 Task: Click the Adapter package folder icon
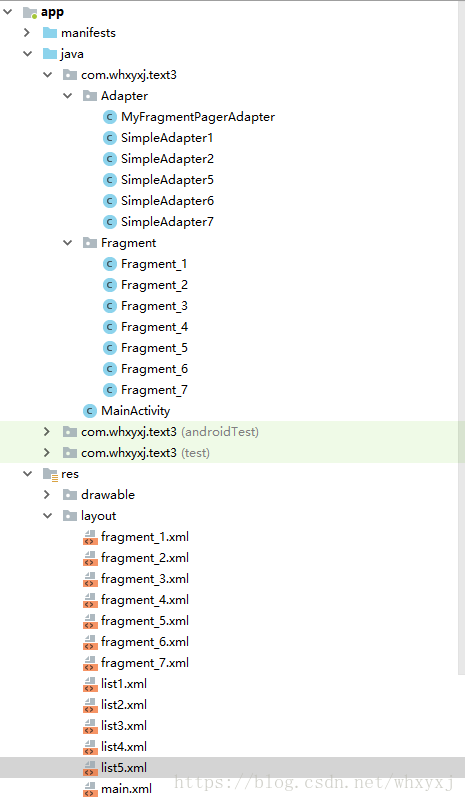(90, 96)
